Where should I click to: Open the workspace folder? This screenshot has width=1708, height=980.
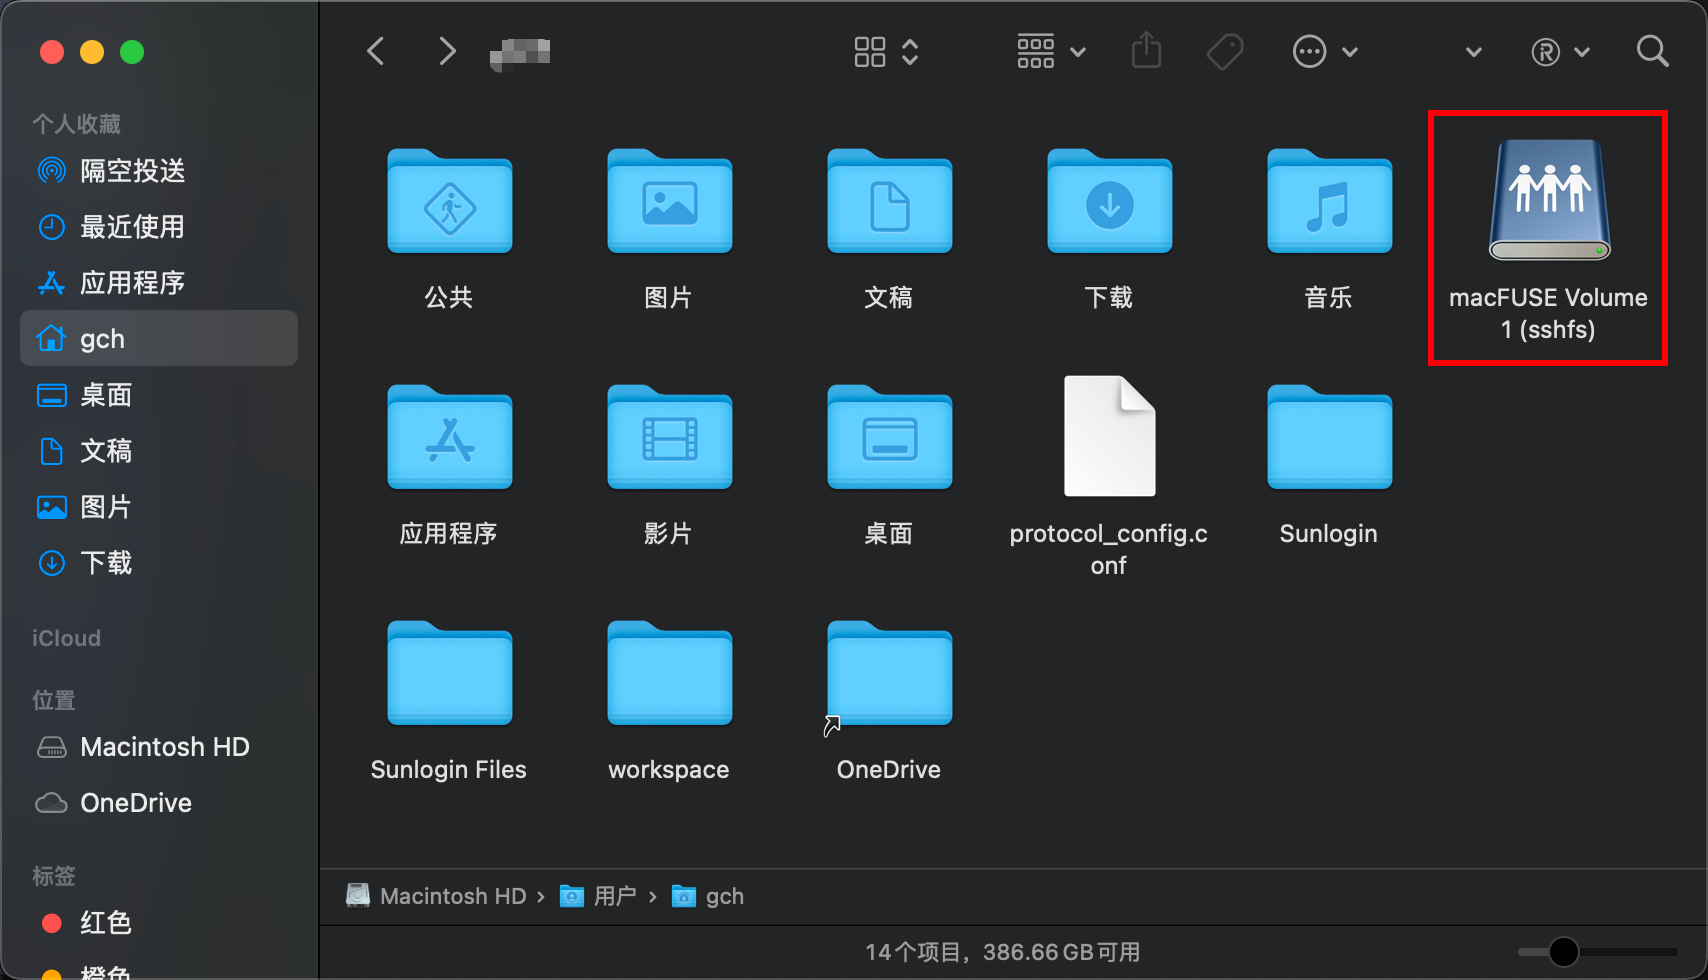(x=669, y=674)
